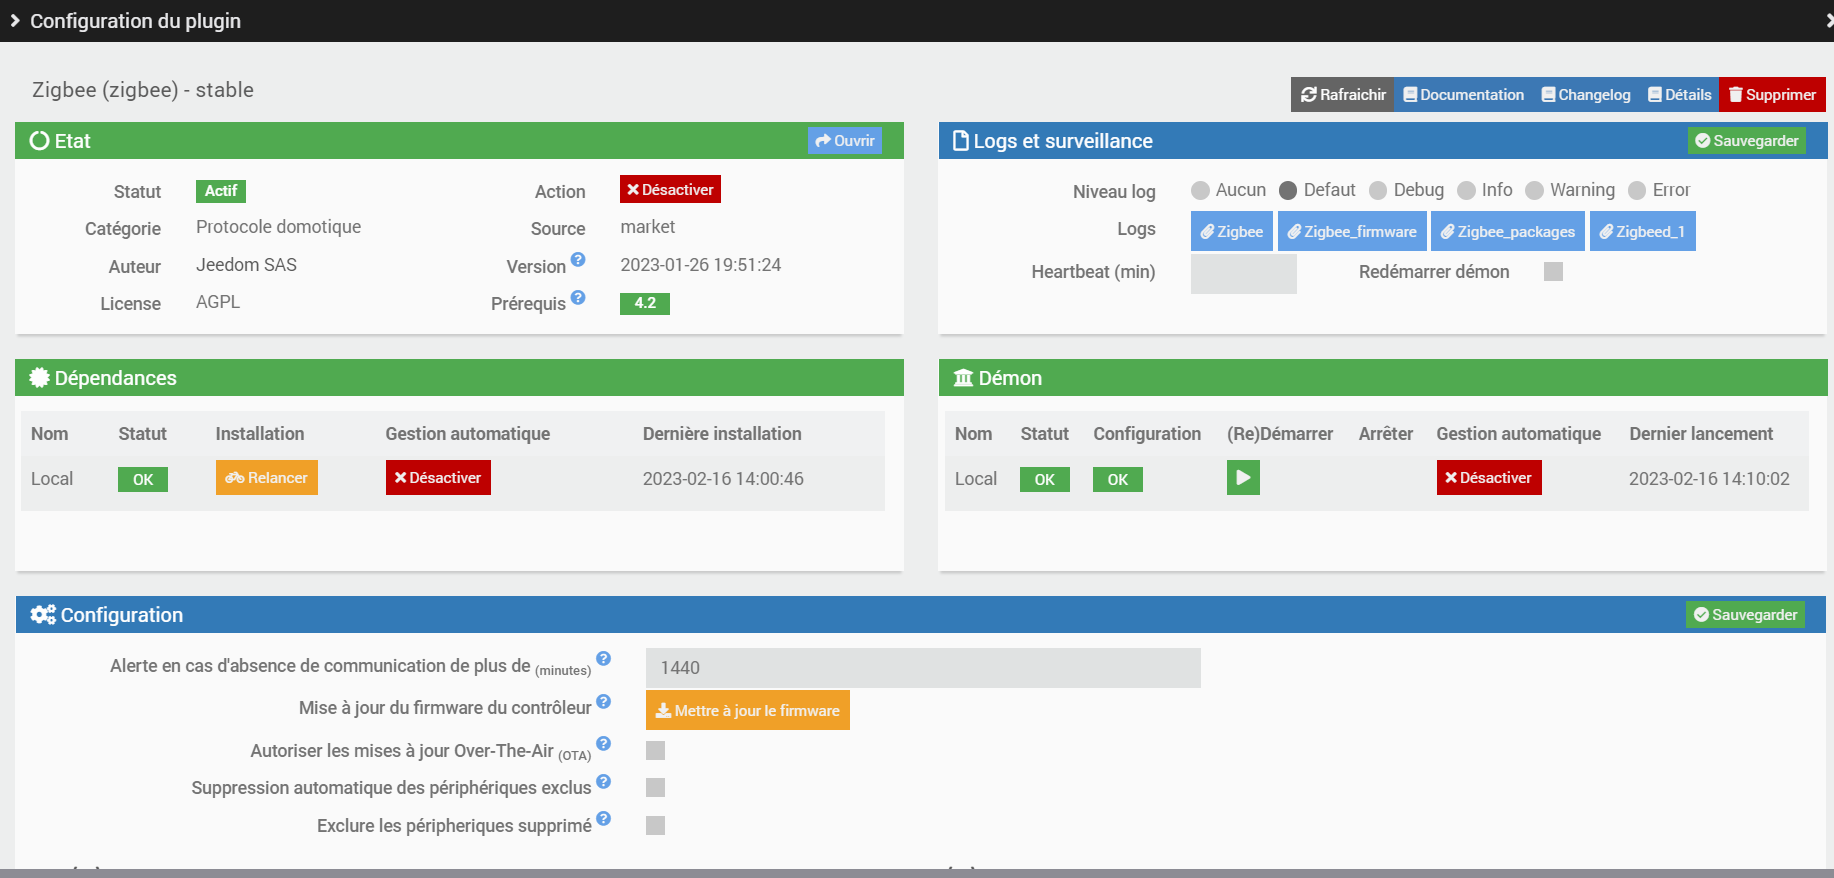Save the Logs et surveillance settings
1834x878 pixels.
1747,141
